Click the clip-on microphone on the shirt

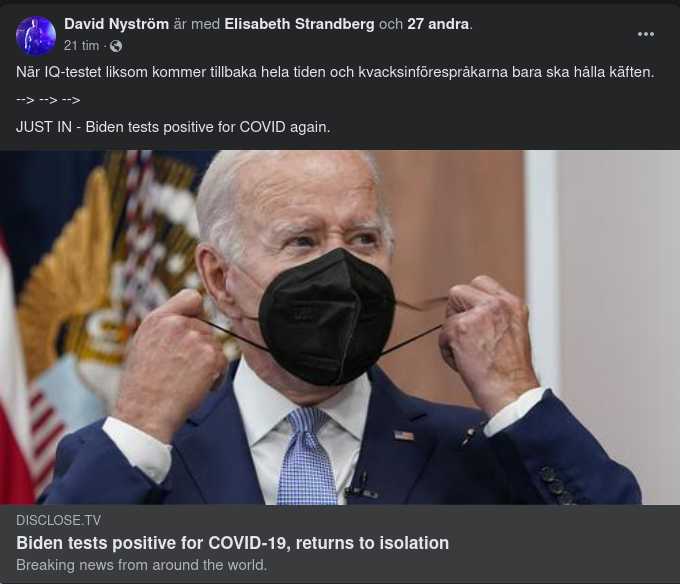(x=360, y=487)
